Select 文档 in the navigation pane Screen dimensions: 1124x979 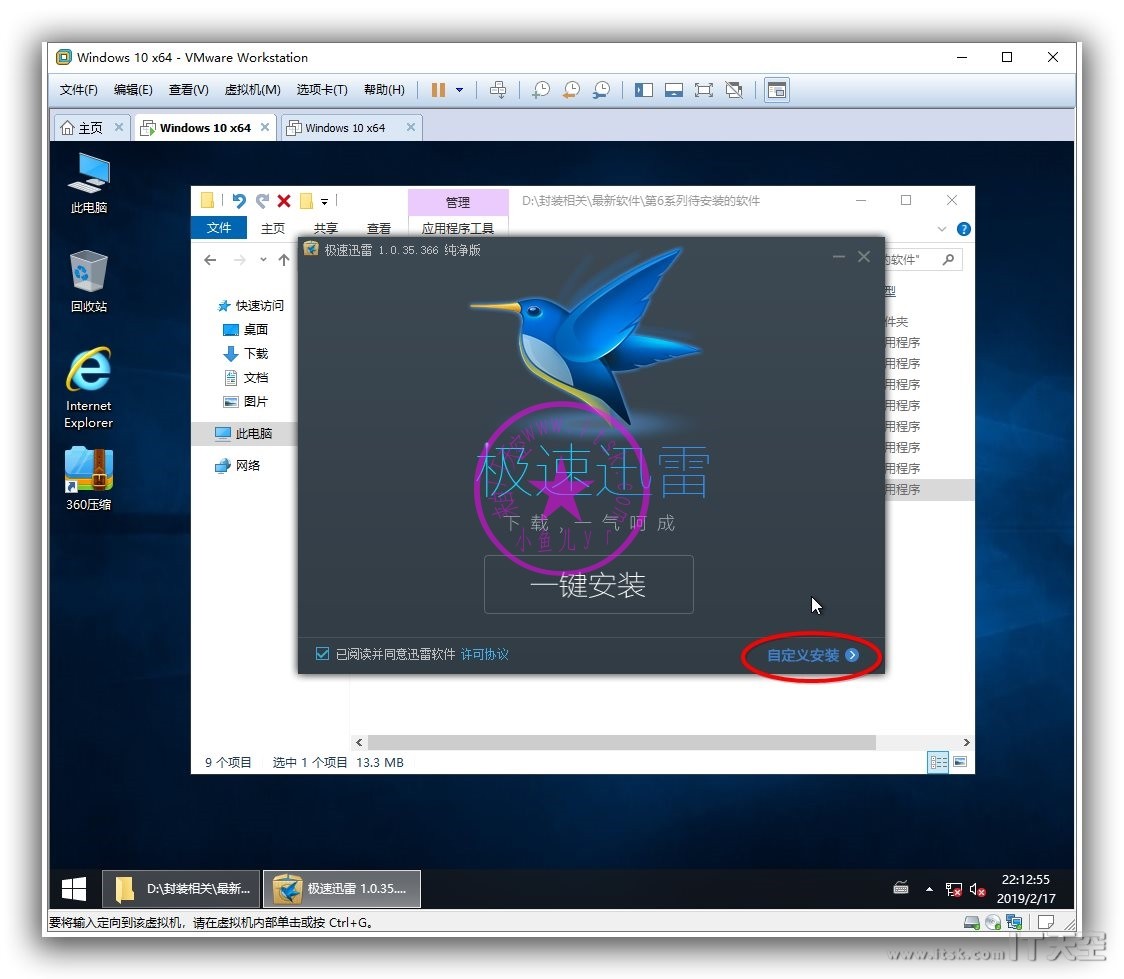(x=246, y=378)
